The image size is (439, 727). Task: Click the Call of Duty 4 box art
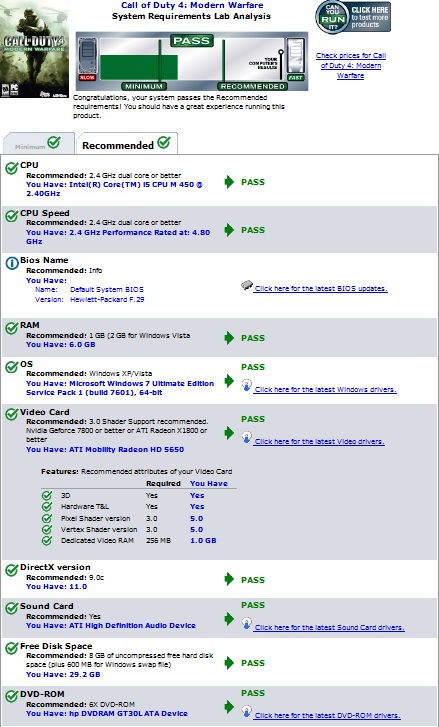[34, 49]
